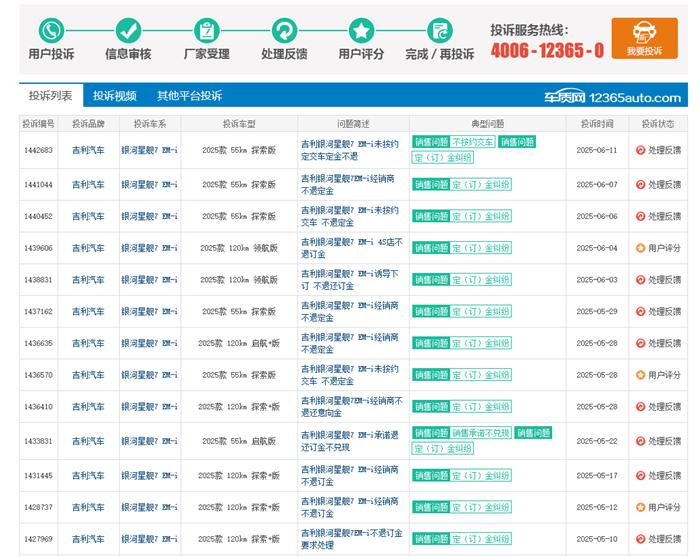Open complaint about 承诺退还订金不兑现
700x557 pixels.
pyautogui.click(x=350, y=441)
